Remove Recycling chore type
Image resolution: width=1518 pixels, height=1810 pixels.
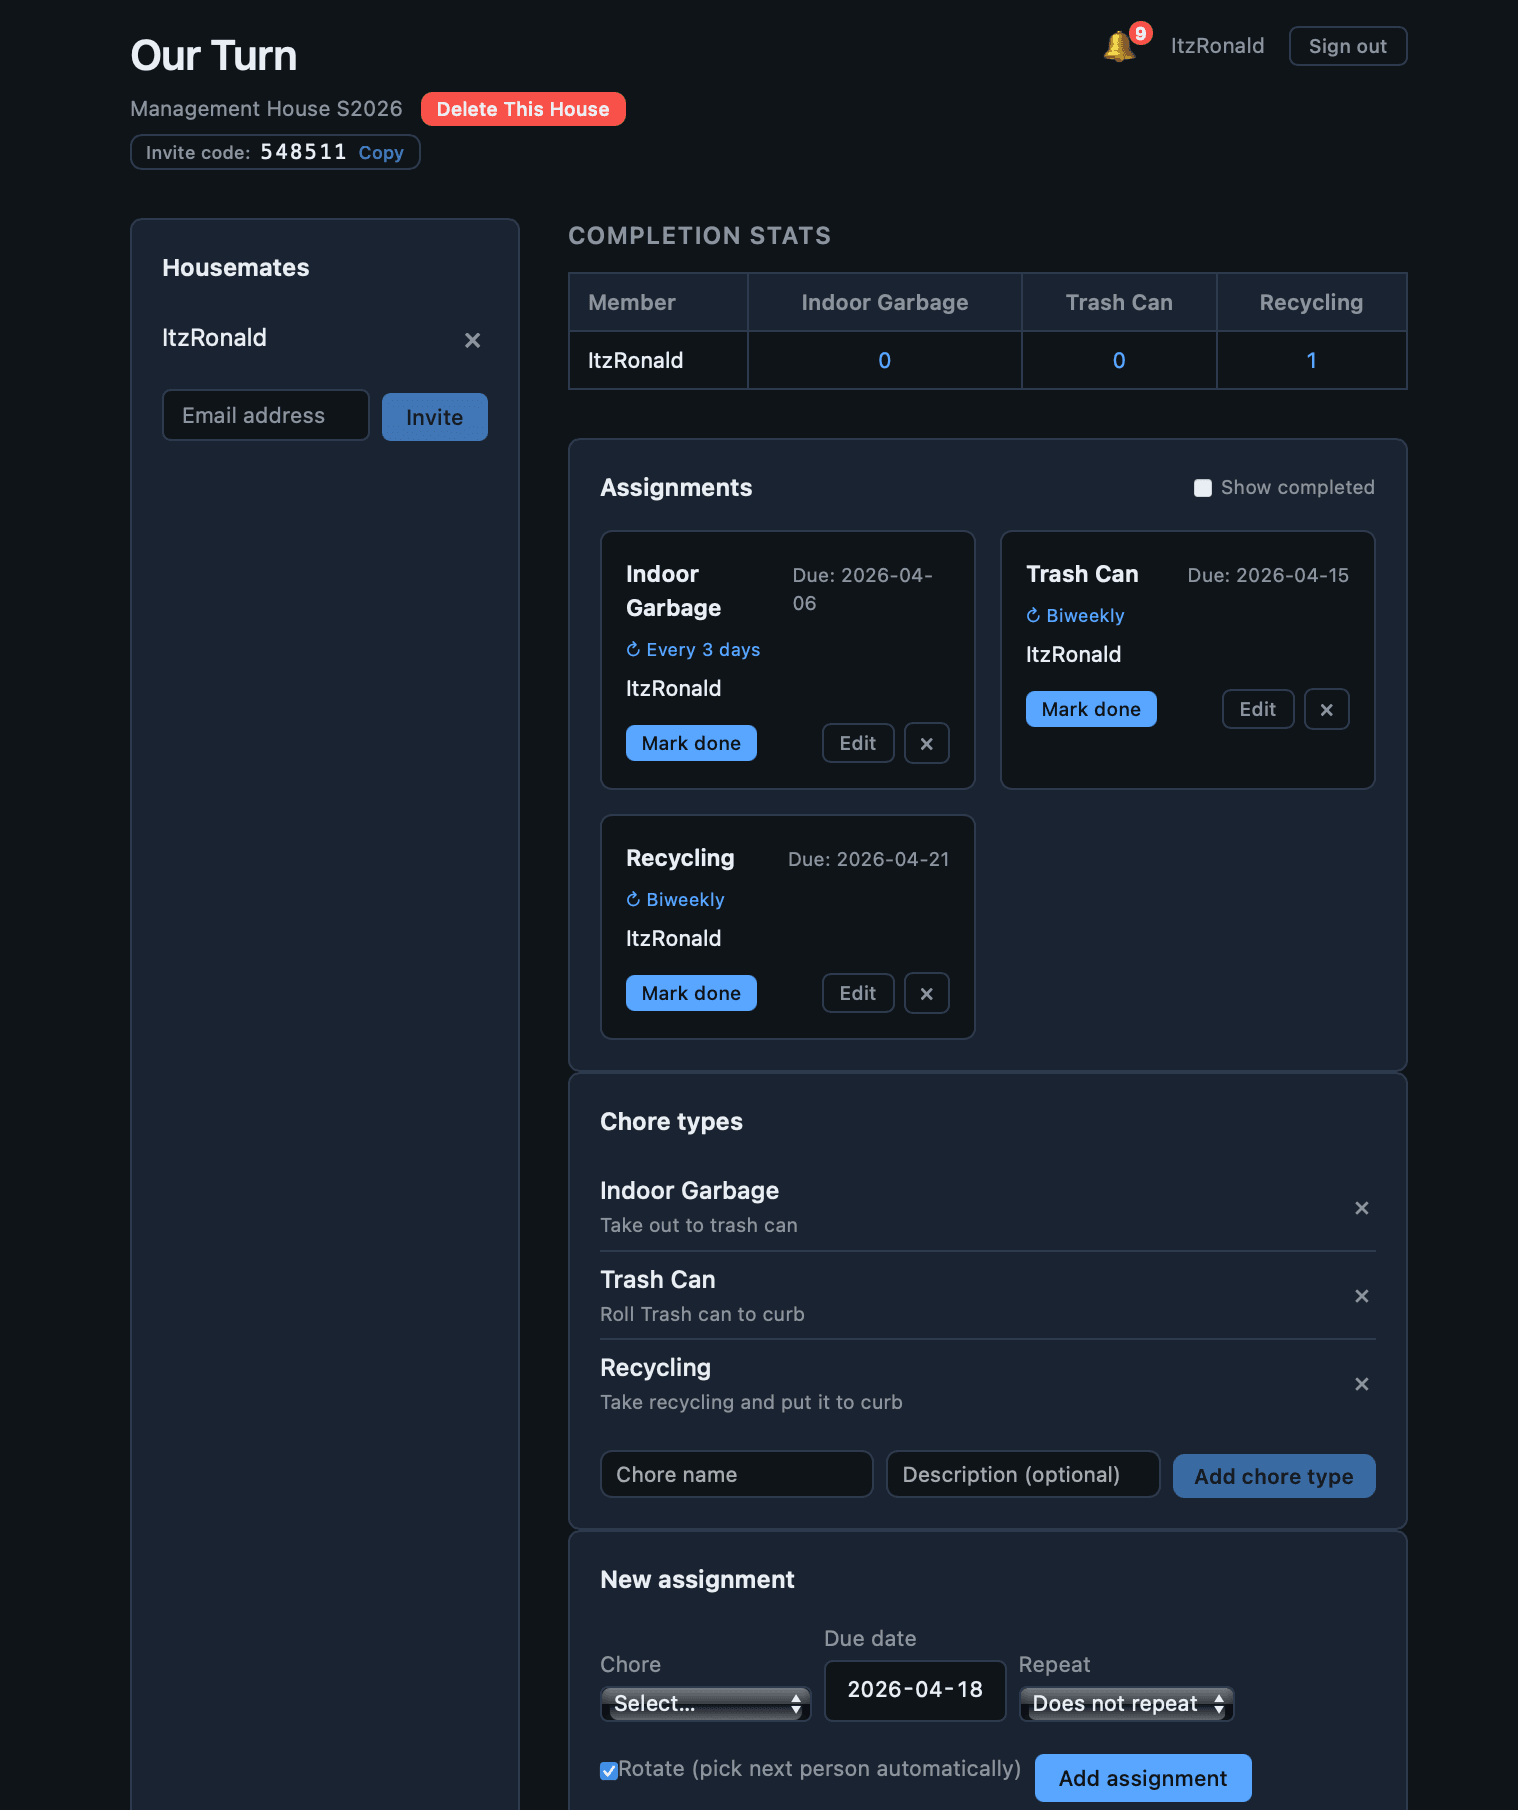click(1361, 1384)
